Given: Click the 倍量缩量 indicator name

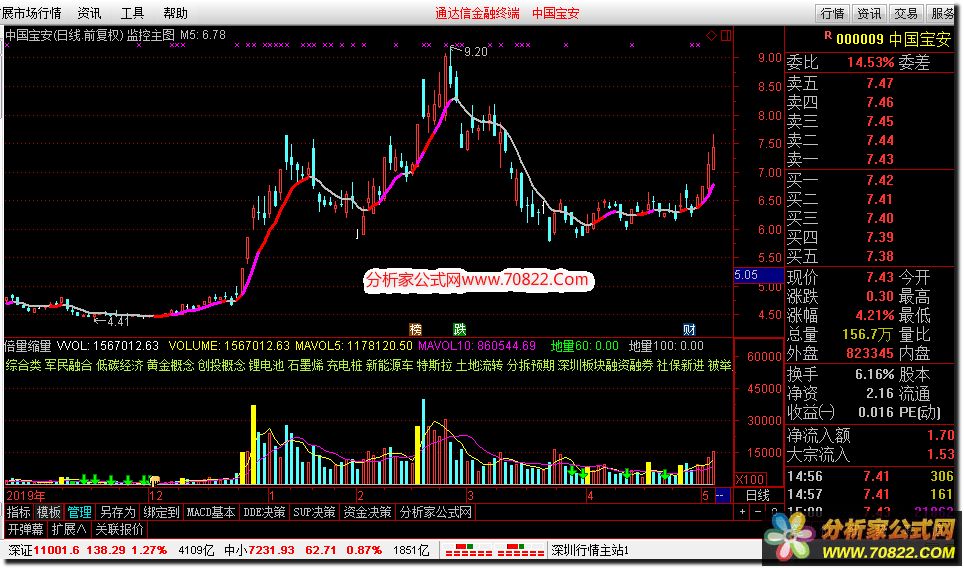Looking at the screenshot, I should tap(28, 346).
